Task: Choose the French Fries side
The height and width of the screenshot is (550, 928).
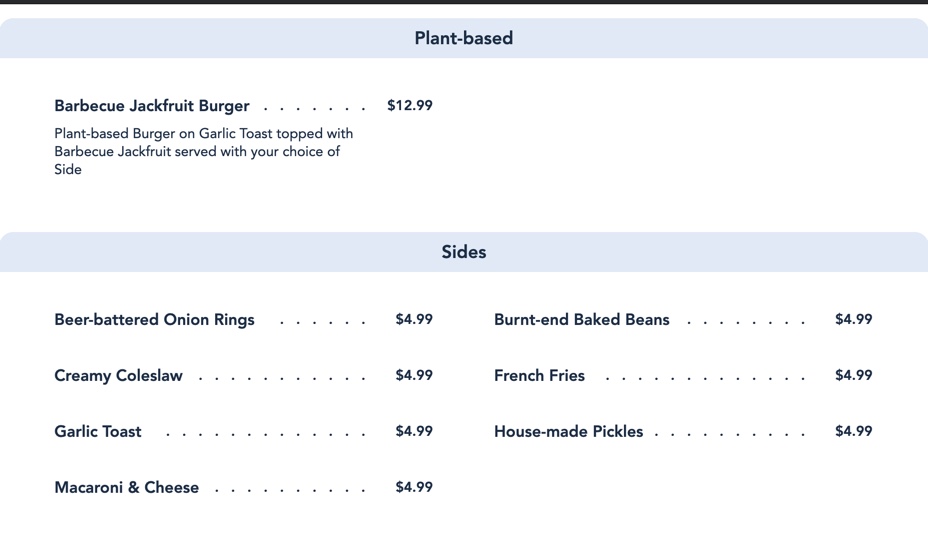Action: click(x=539, y=376)
